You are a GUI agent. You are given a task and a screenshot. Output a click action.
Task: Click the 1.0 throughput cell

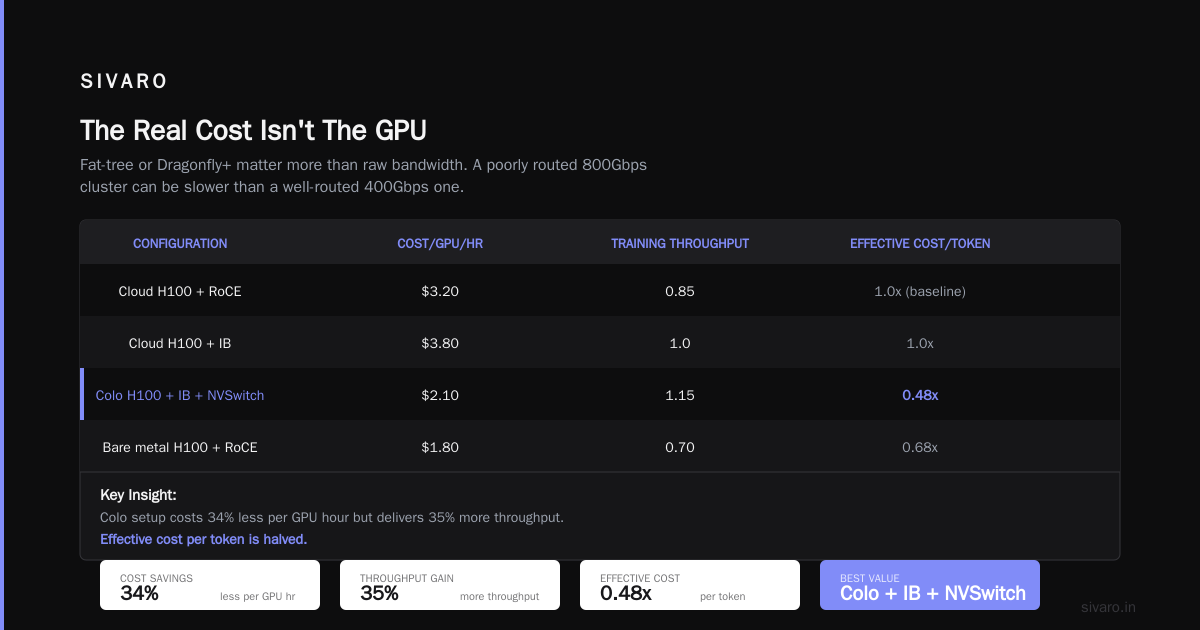coord(680,344)
